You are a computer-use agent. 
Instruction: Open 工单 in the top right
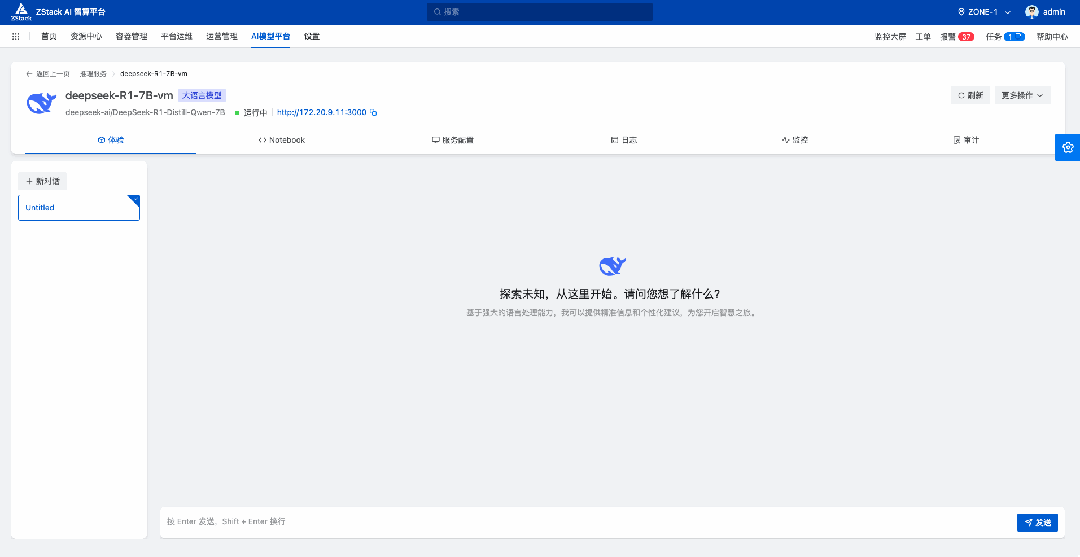pos(923,36)
